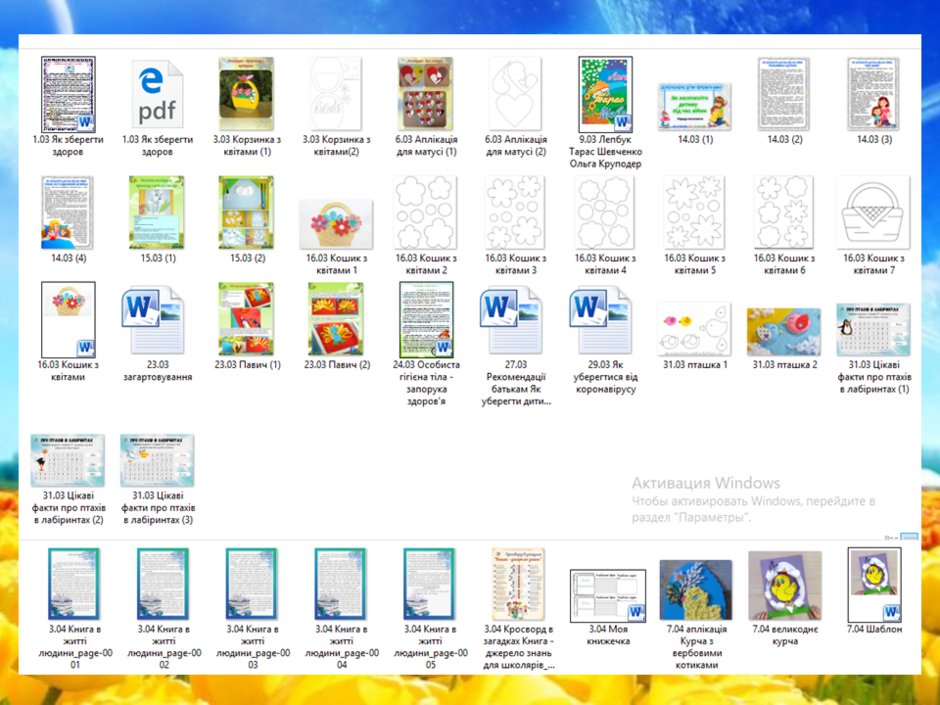The height and width of the screenshot is (705, 940).
Task: Open Word doc 29.03 Як уберегтися від коронавірусу
Action: click(x=601, y=321)
